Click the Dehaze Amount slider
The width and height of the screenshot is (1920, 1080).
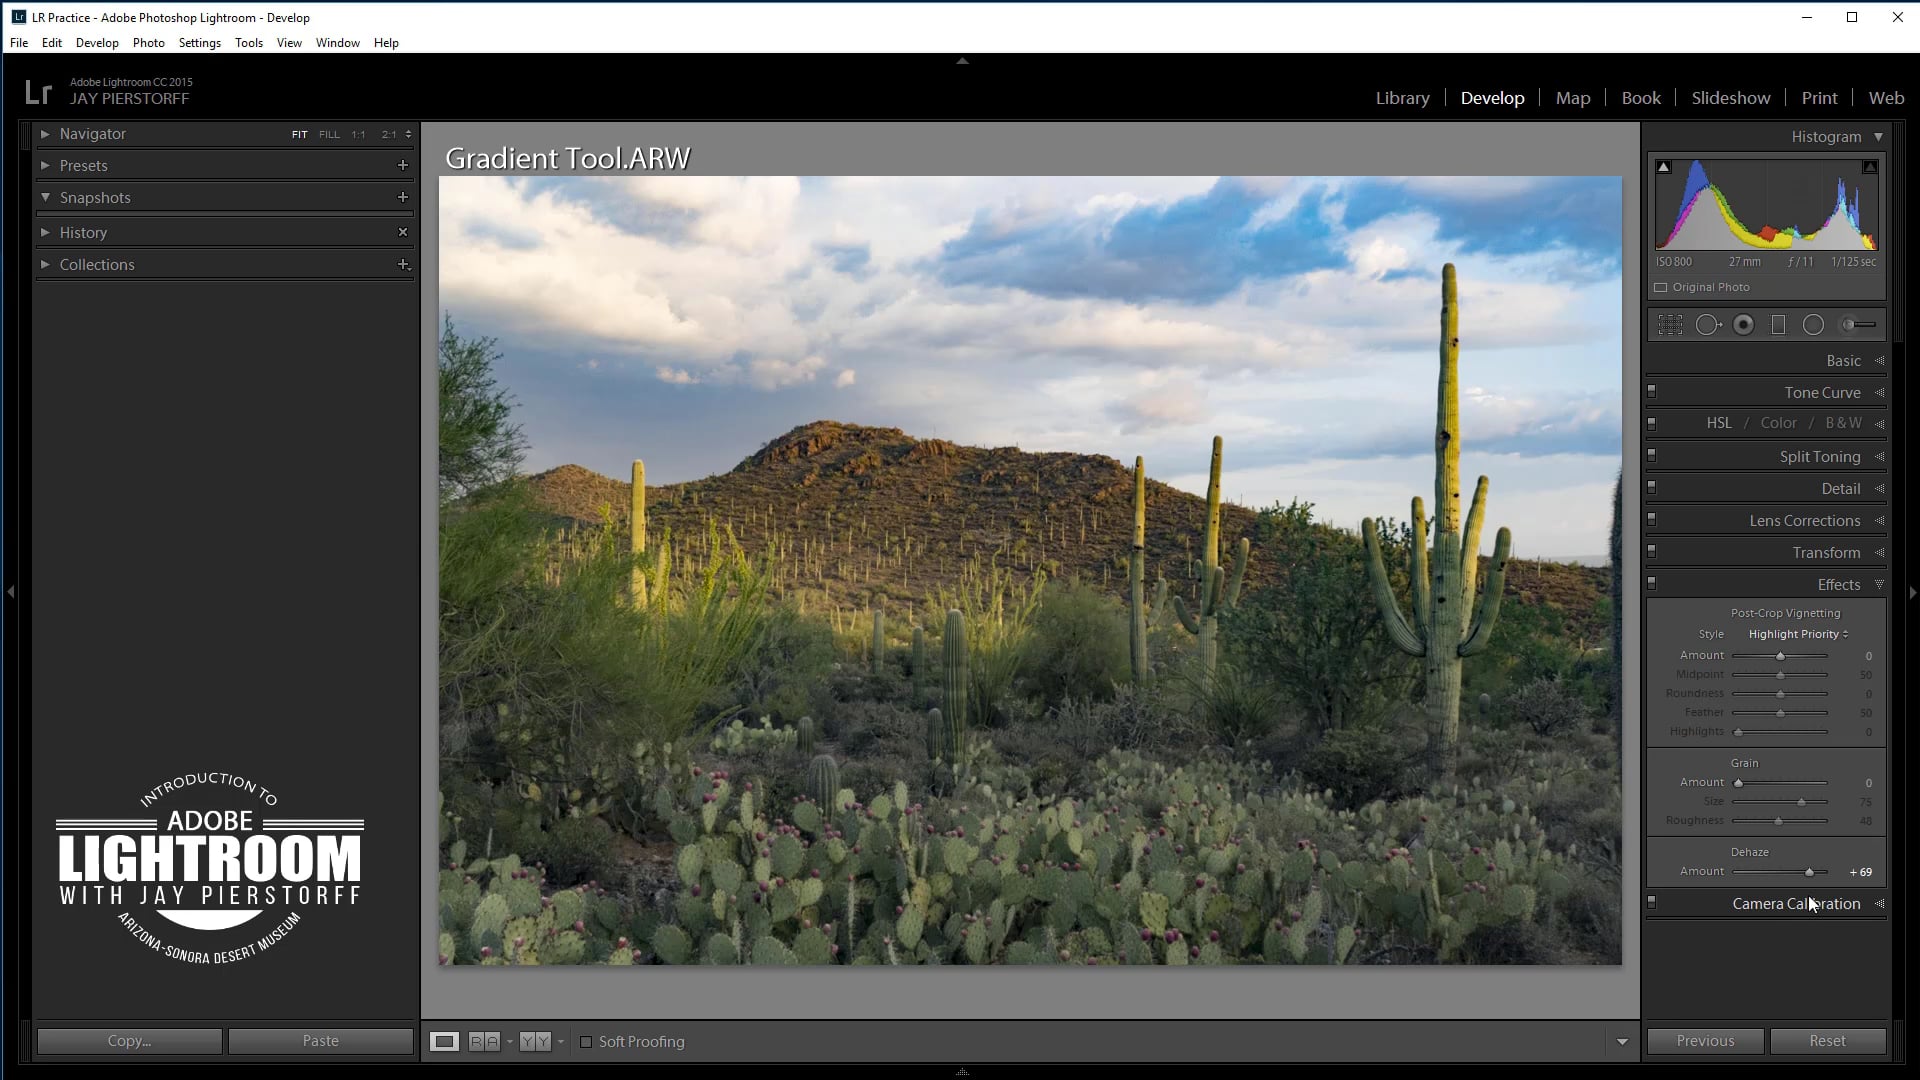pyautogui.click(x=1809, y=872)
